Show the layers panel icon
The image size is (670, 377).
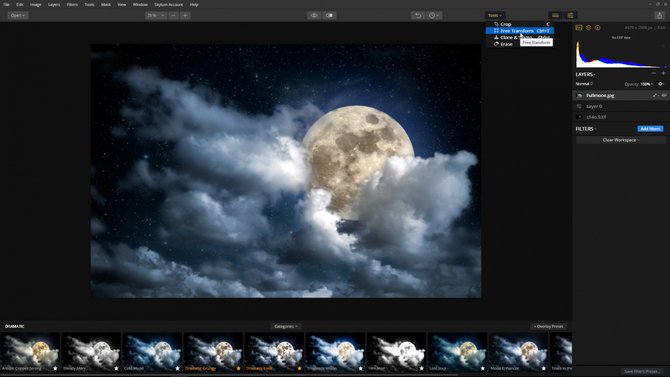tap(588, 28)
